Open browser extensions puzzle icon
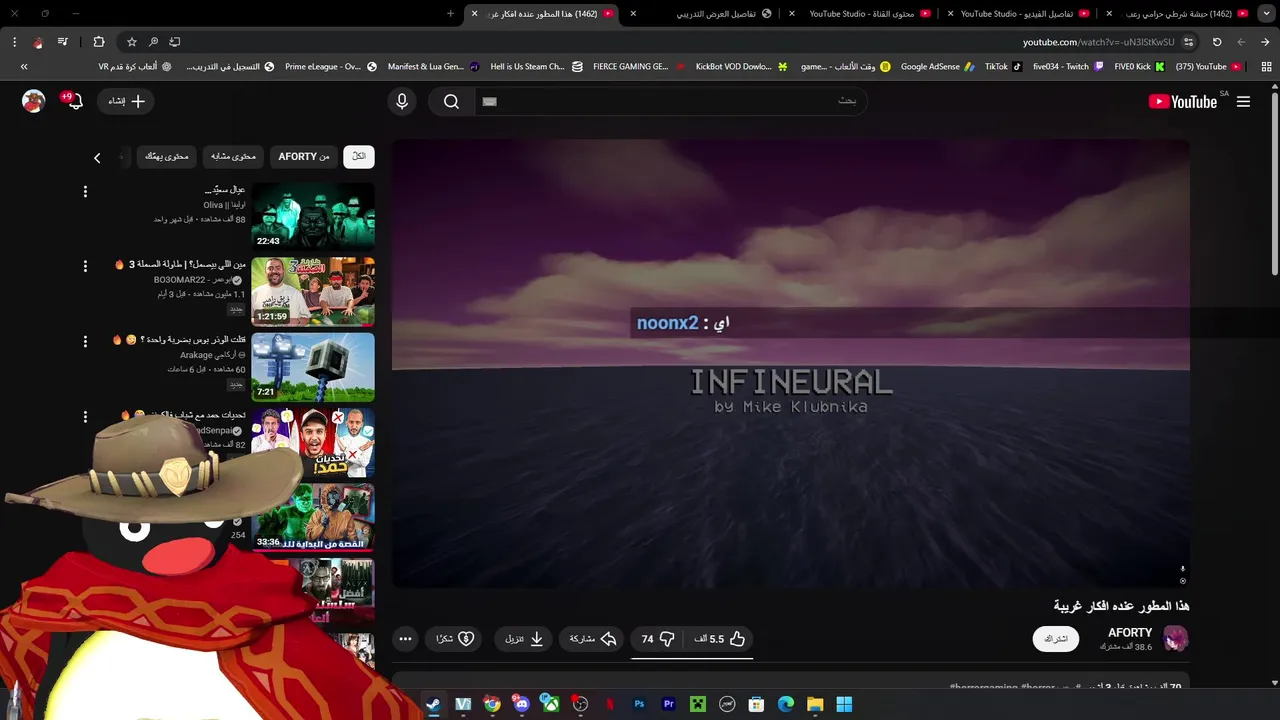This screenshot has width=1280, height=720. (98, 42)
